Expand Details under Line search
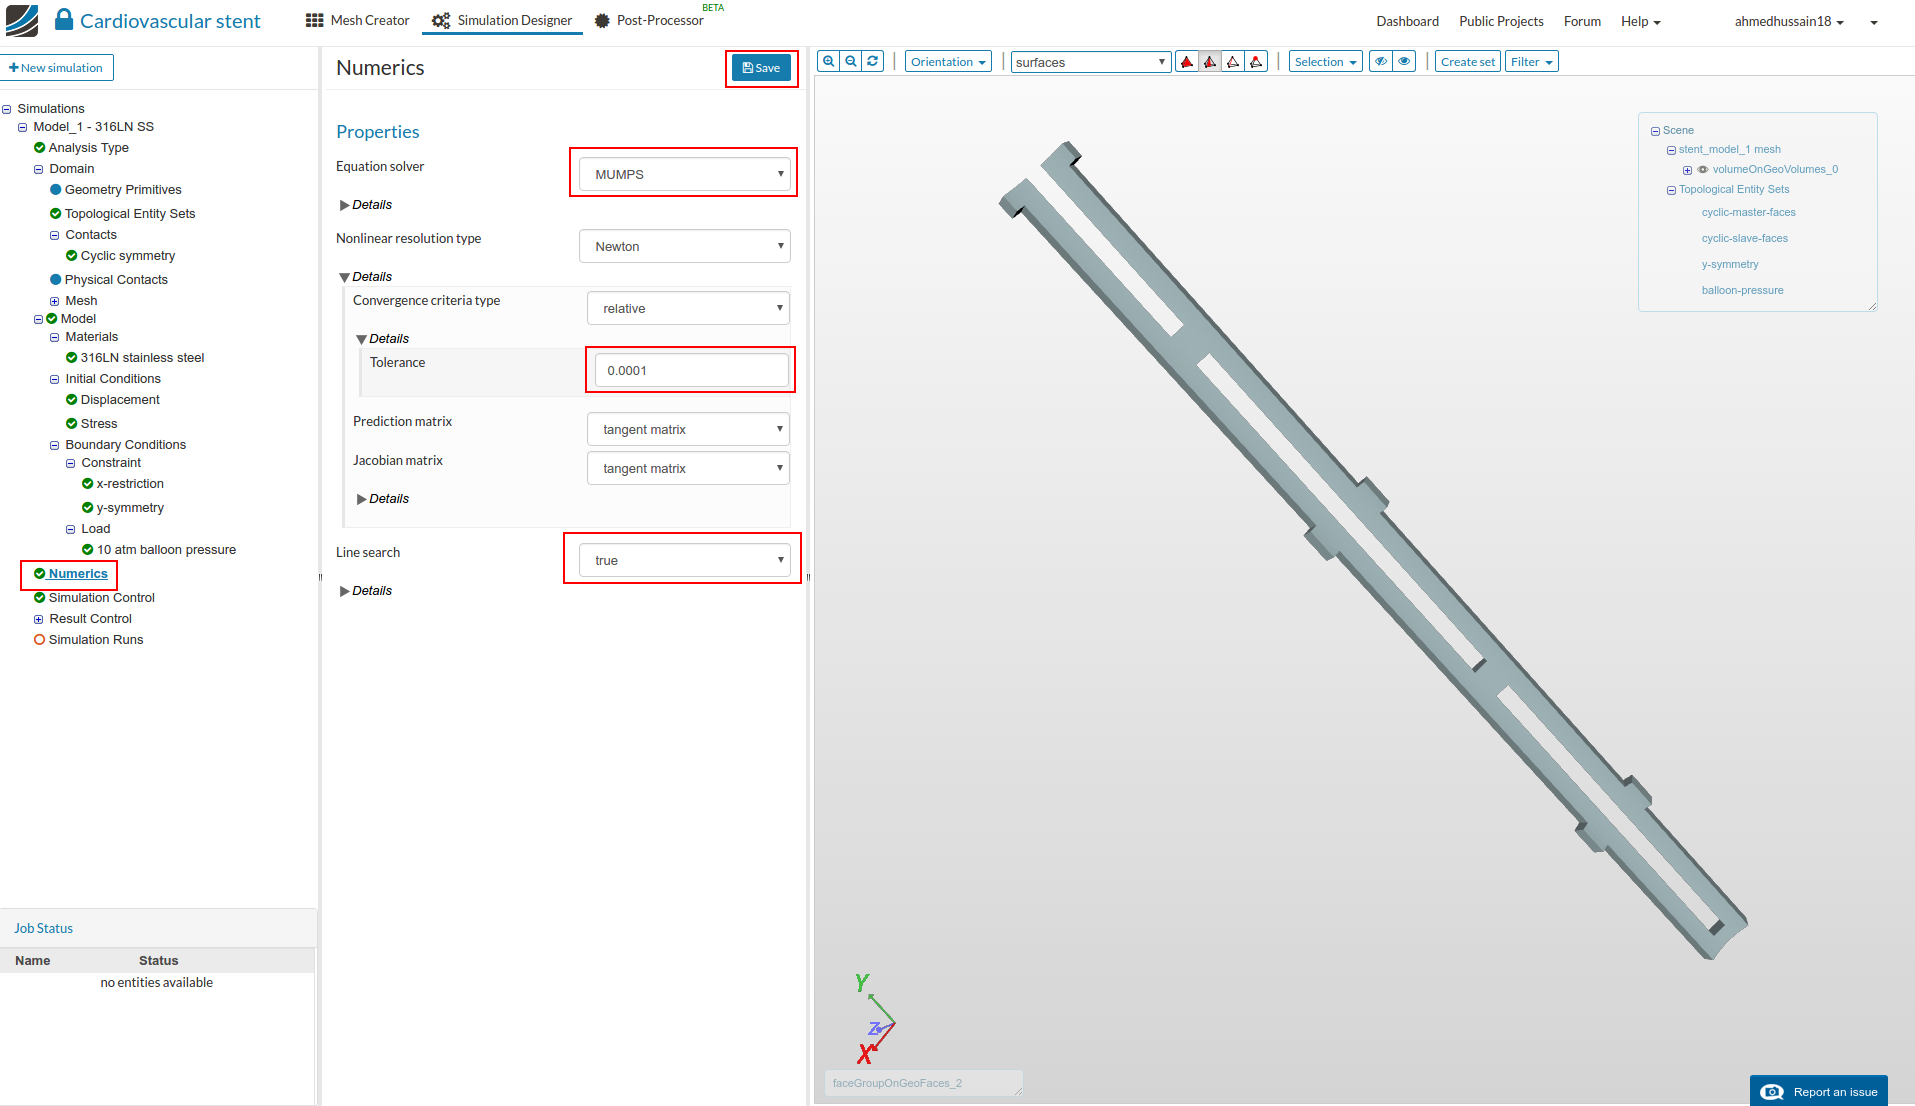Viewport: 1915px width, 1106px height. point(366,591)
